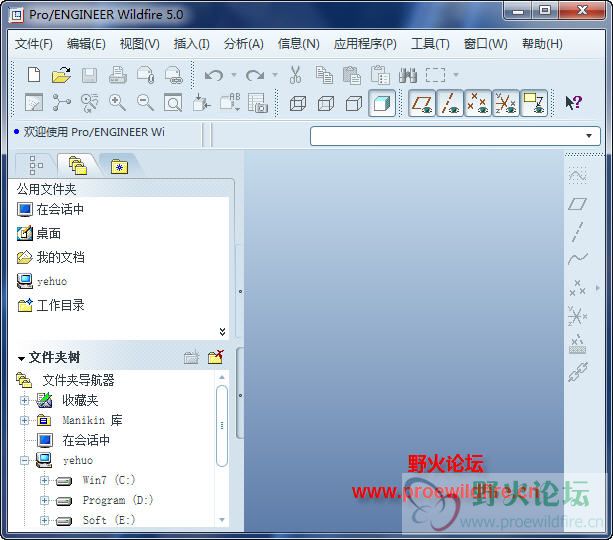
Task: Click the Zoom Out magnifier
Action: pyautogui.click(x=145, y=103)
